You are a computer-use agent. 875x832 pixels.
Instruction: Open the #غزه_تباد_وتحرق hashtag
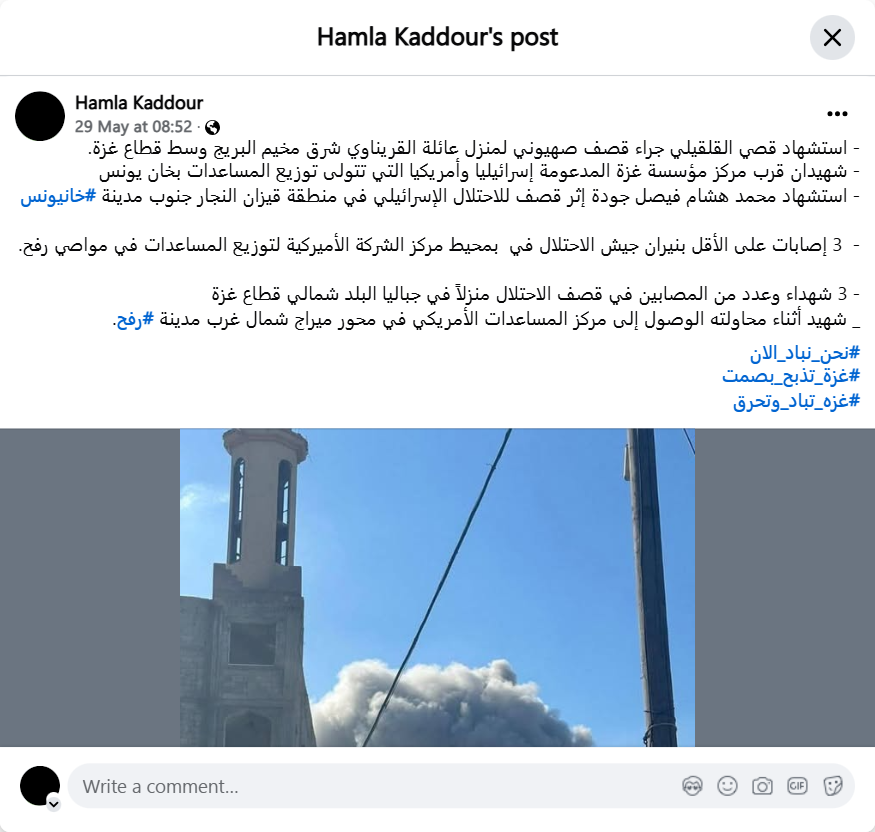[796, 401]
